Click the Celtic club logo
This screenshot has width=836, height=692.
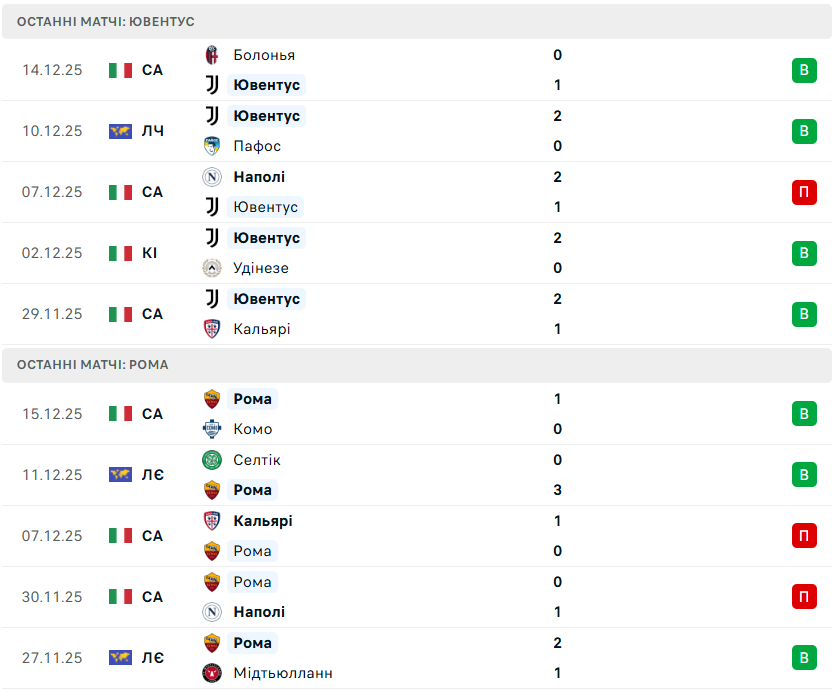pos(212,460)
